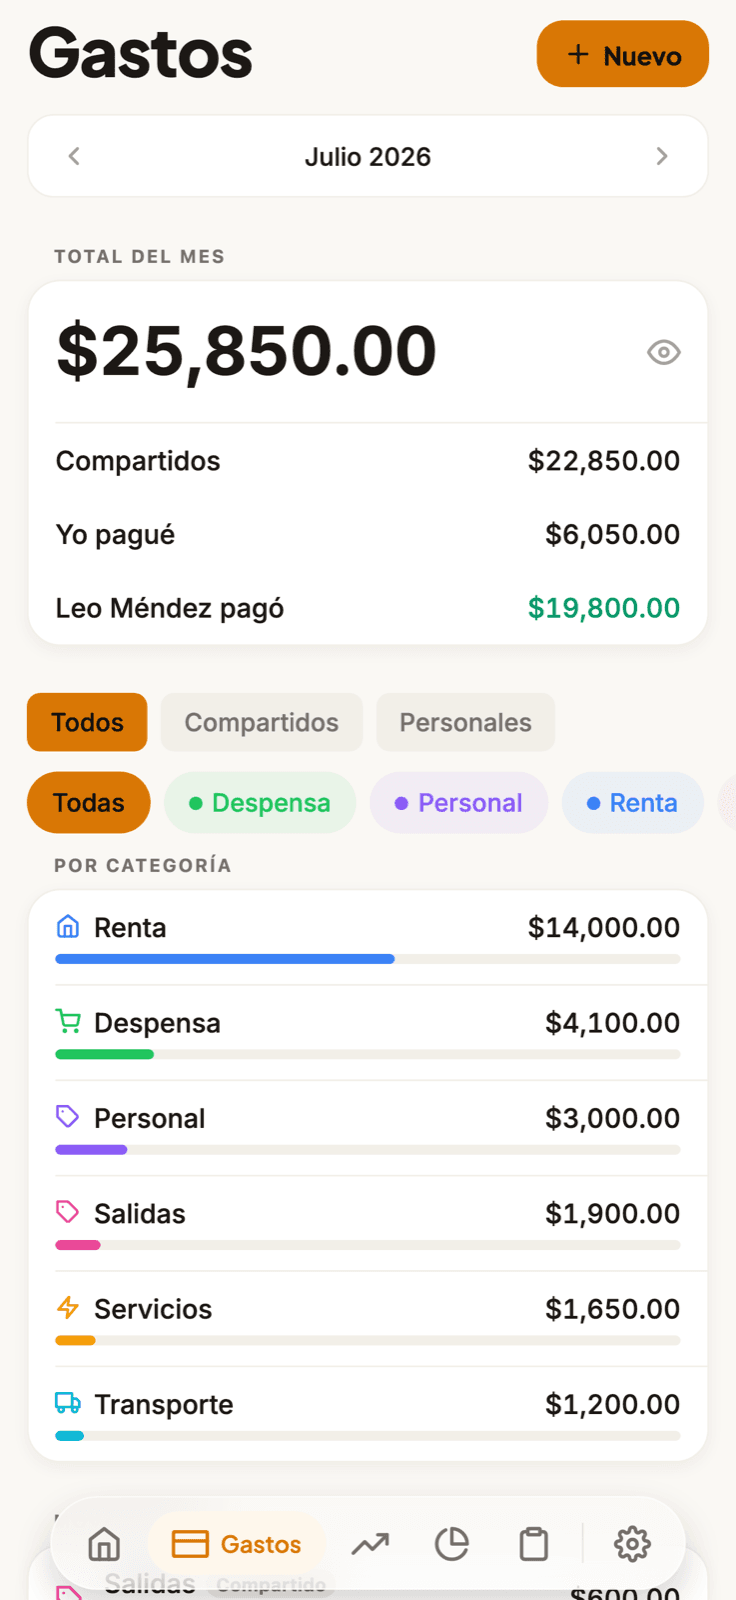Click the blue Renta progress bar
The height and width of the screenshot is (1600, 736).
[225, 959]
